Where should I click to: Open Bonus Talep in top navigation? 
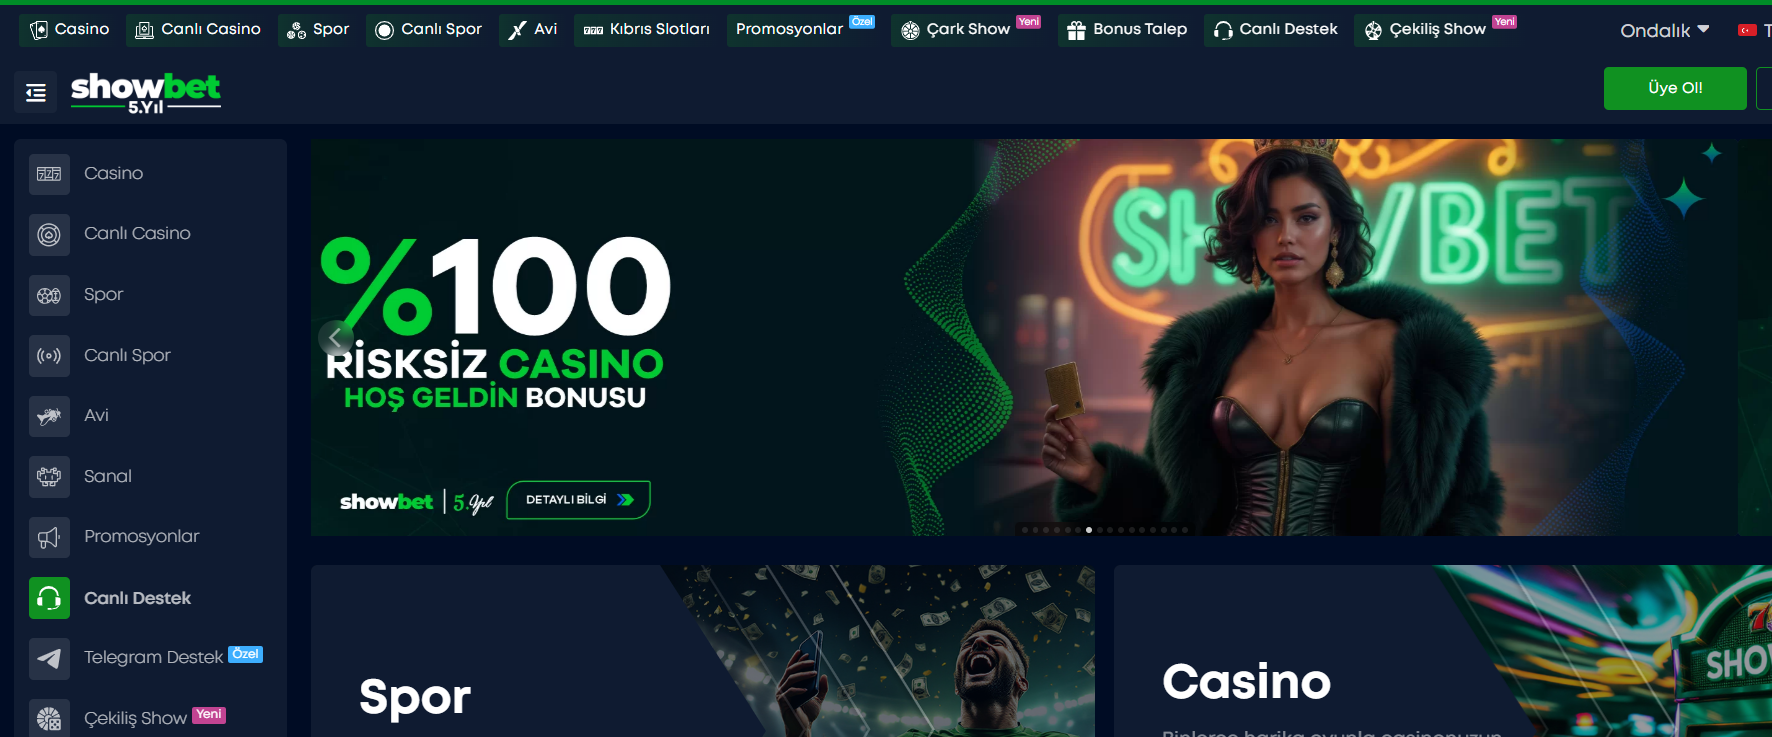[x=1127, y=30]
